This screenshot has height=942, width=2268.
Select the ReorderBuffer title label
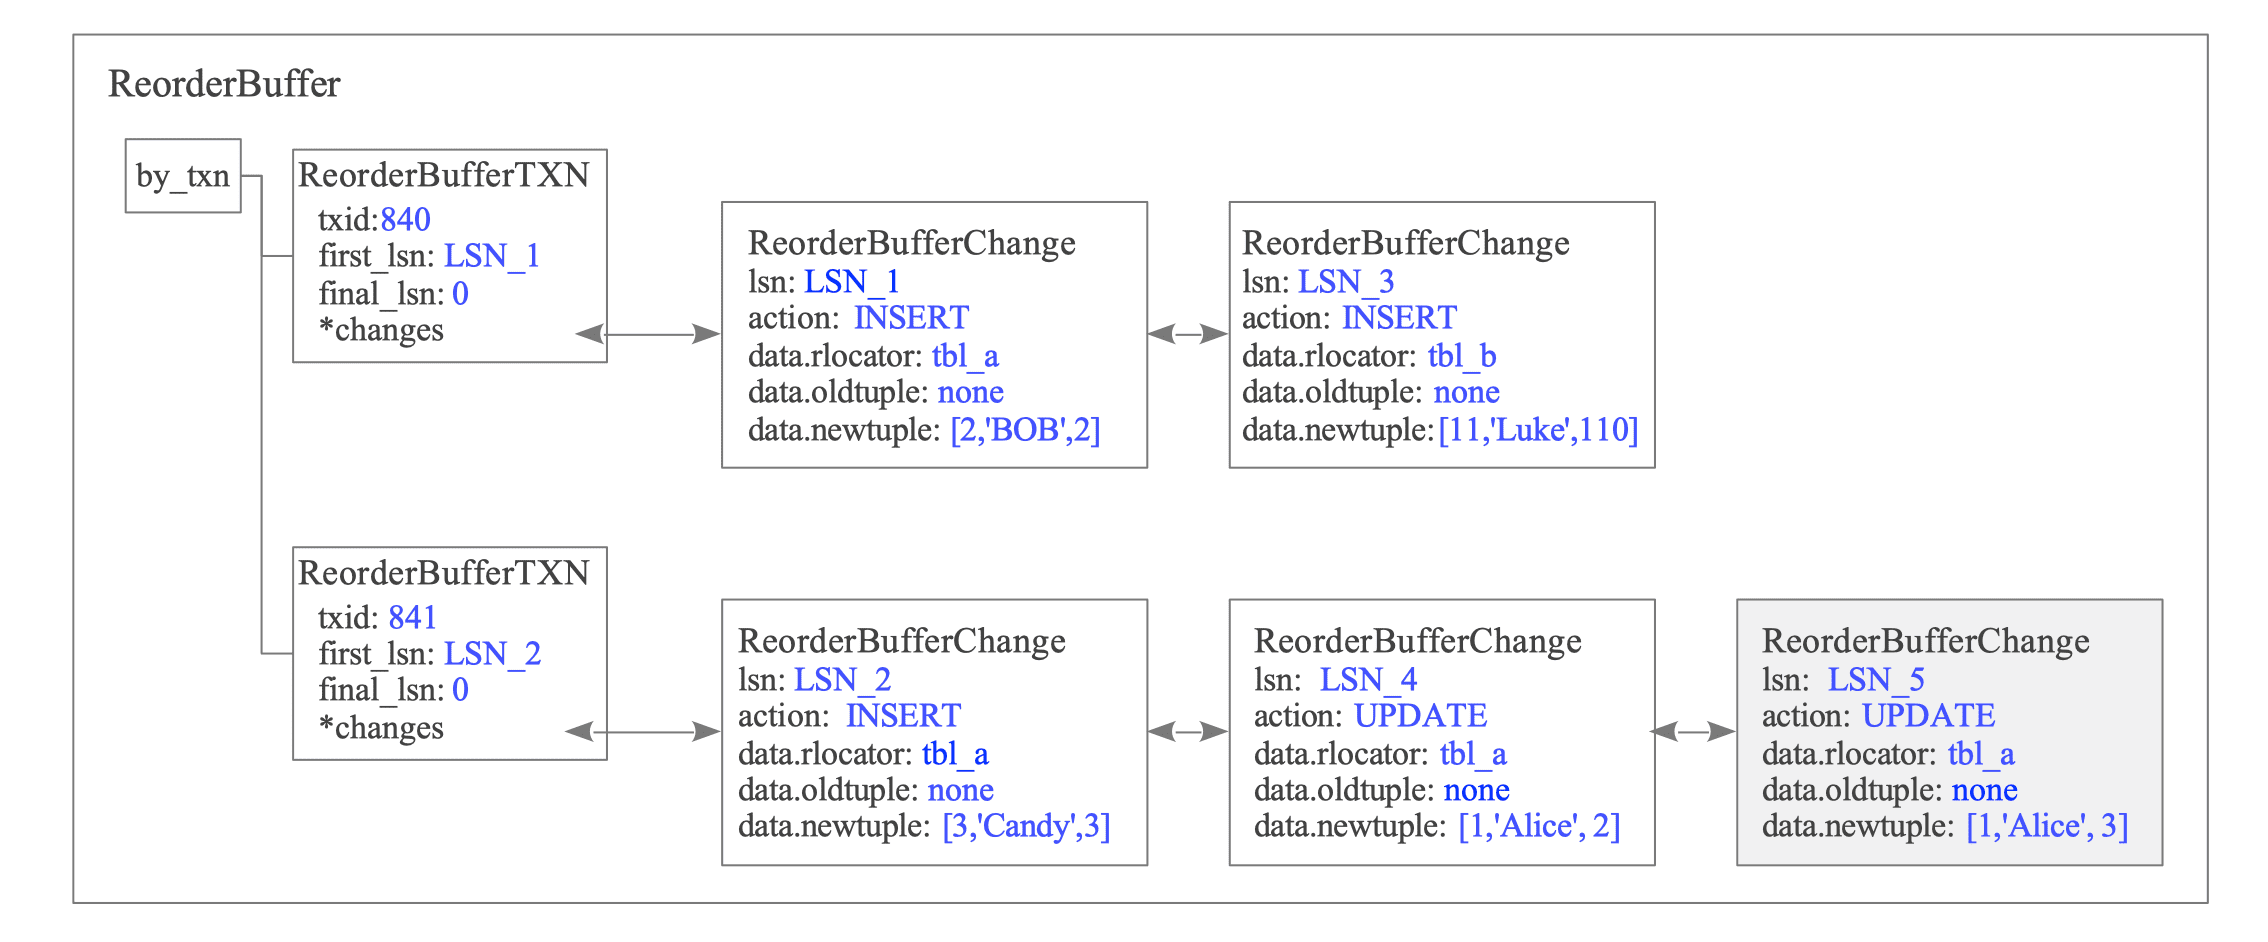224,84
